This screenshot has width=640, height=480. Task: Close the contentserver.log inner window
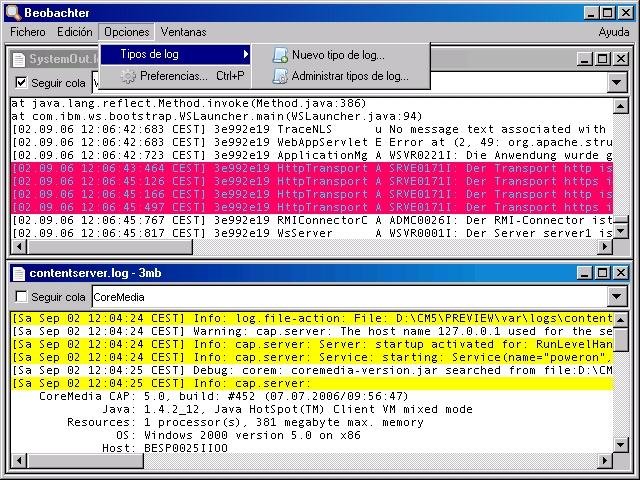pos(620,273)
